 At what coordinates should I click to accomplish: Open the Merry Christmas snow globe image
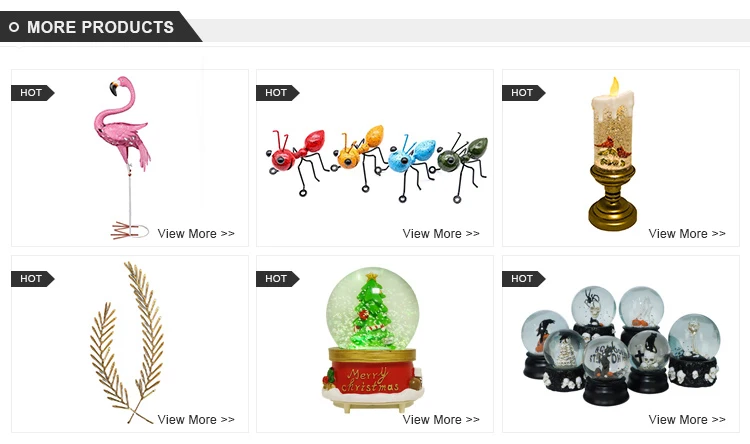pos(373,339)
